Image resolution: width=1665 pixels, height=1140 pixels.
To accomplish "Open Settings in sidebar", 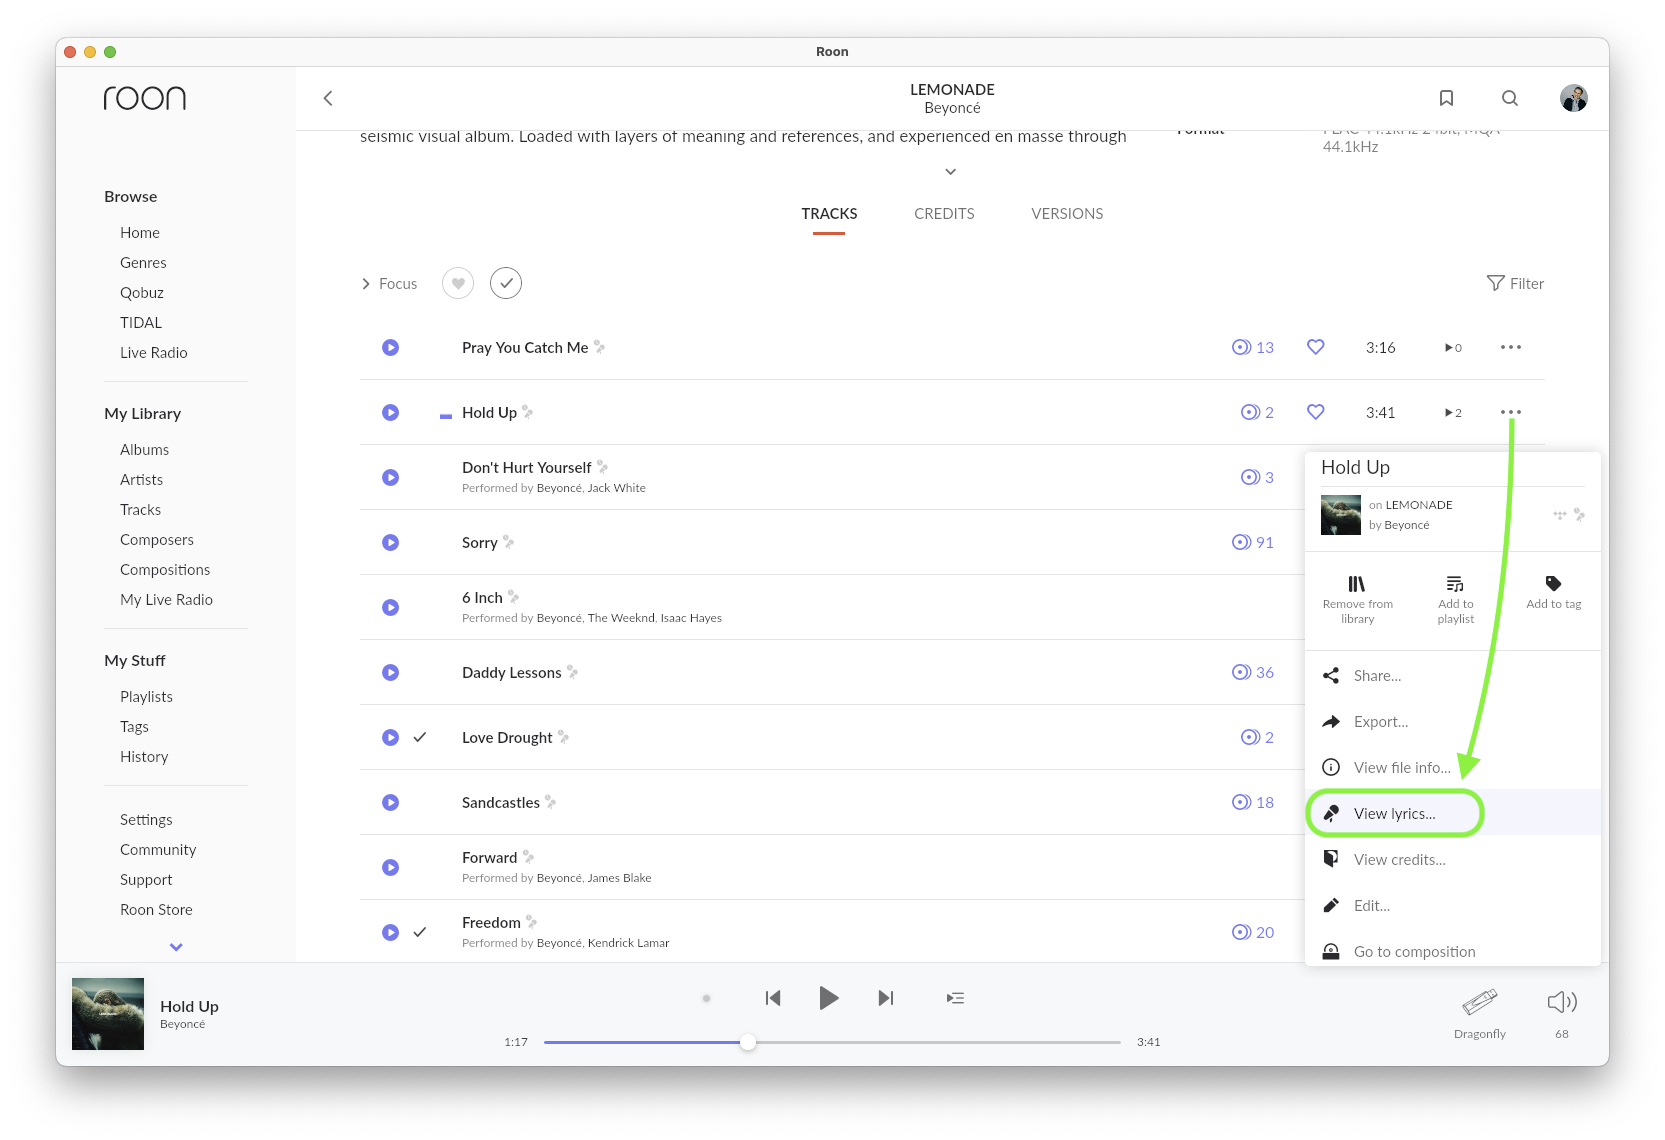I will pyautogui.click(x=146, y=820).
